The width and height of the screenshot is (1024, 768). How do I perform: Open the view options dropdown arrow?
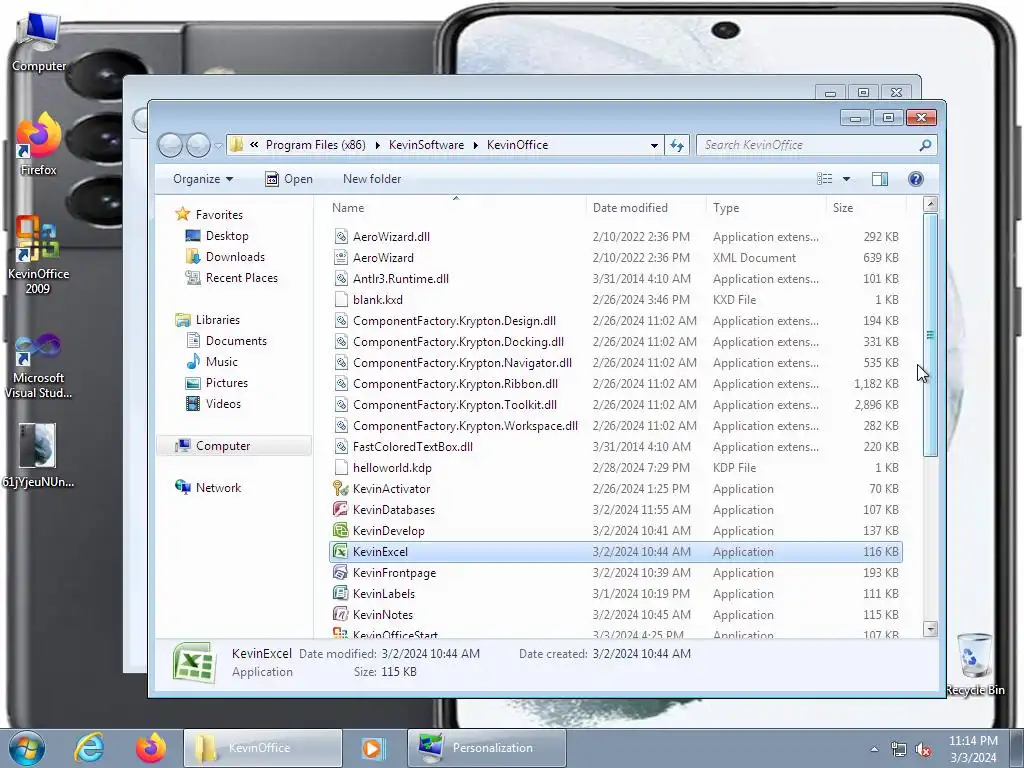point(846,179)
